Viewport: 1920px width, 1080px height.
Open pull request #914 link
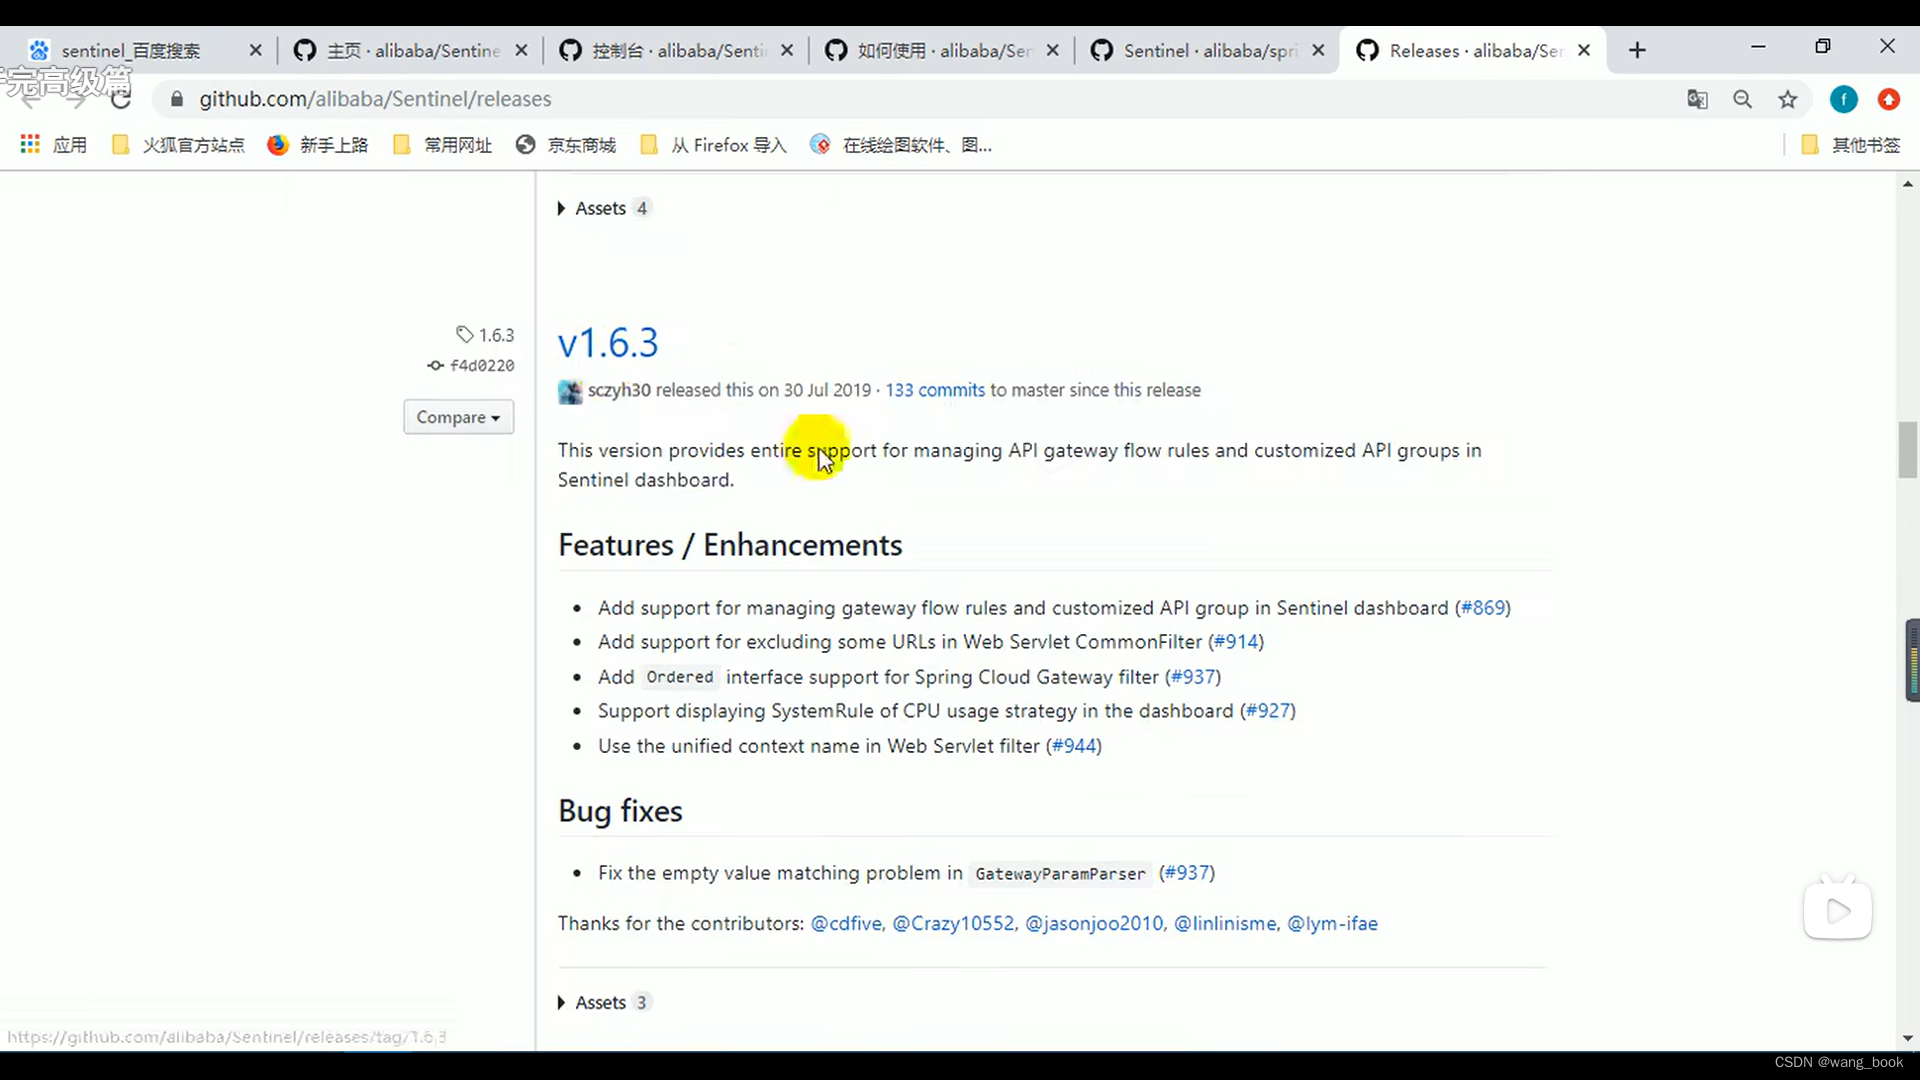tap(1236, 642)
